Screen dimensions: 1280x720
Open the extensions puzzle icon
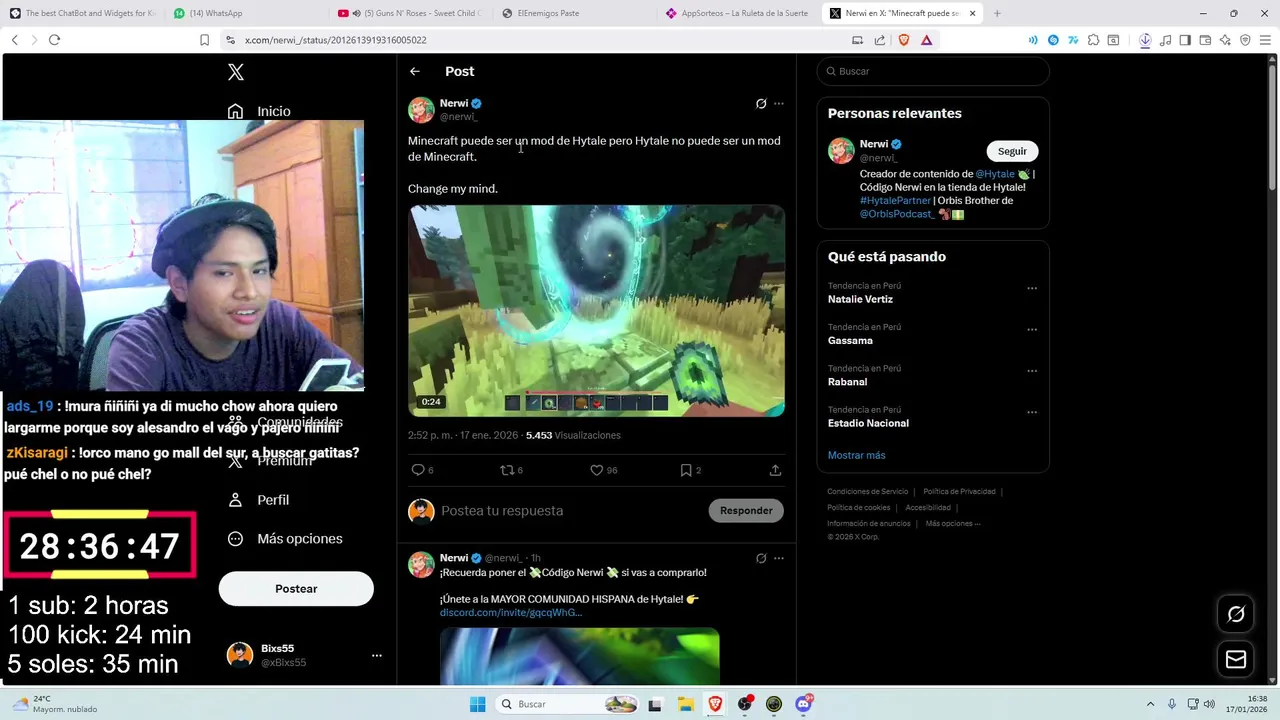point(1093,40)
